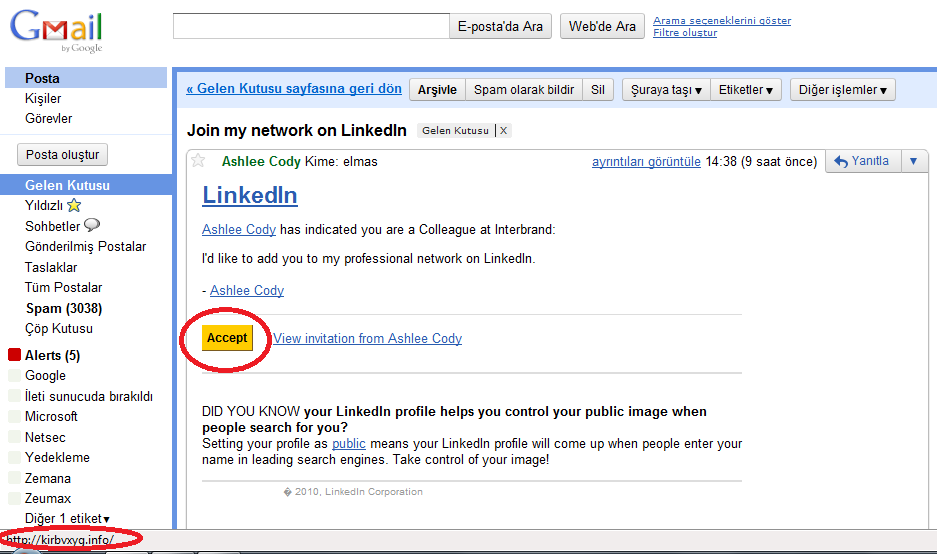The width and height of the screenshot is (937, 554).
Task: Click the E-posta'da Ara button
Action: (x=500, y=26)
